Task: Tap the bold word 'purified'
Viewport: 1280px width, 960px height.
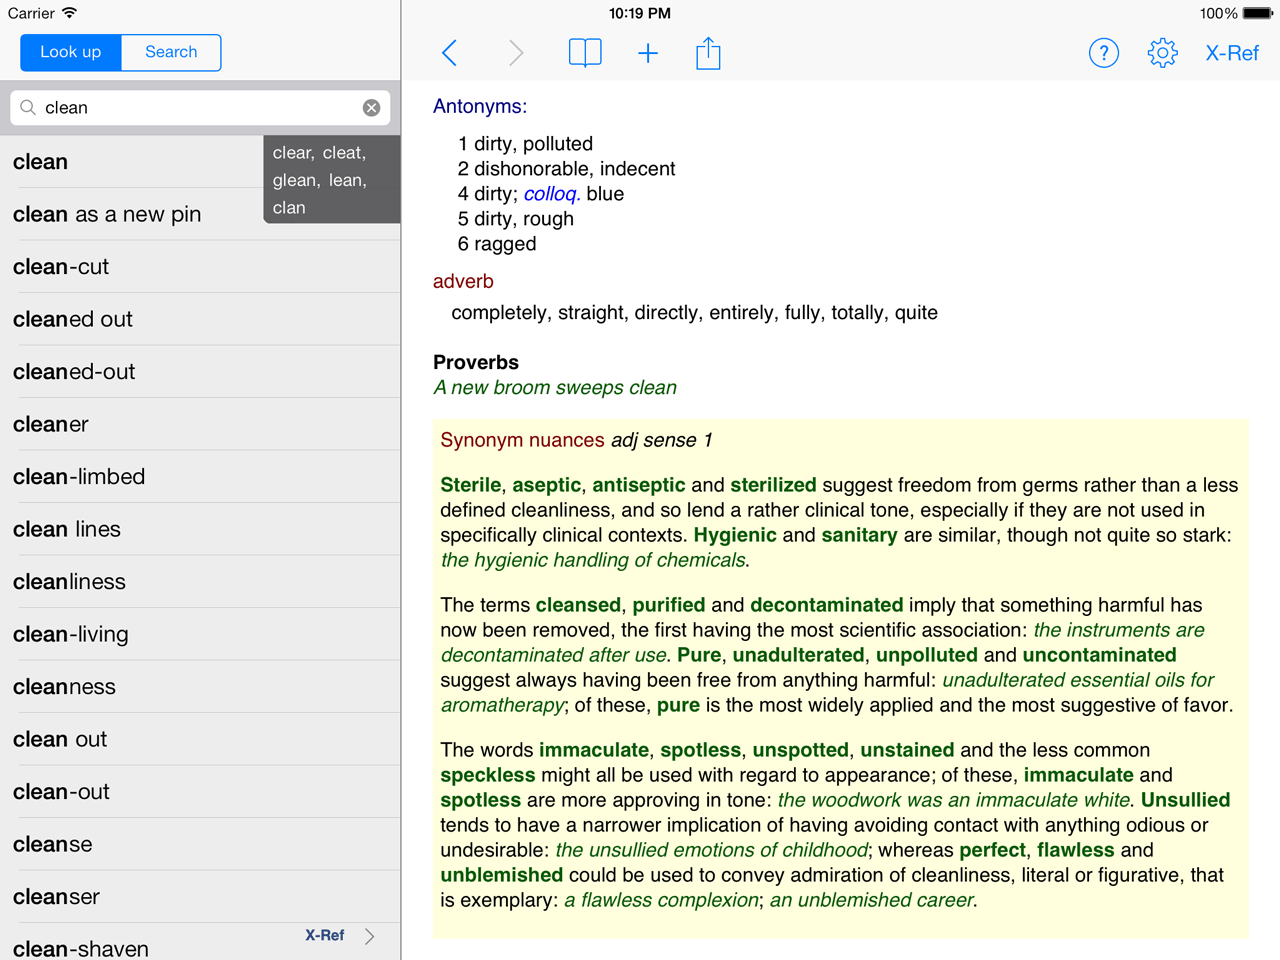Action: [x=669, y=605]
